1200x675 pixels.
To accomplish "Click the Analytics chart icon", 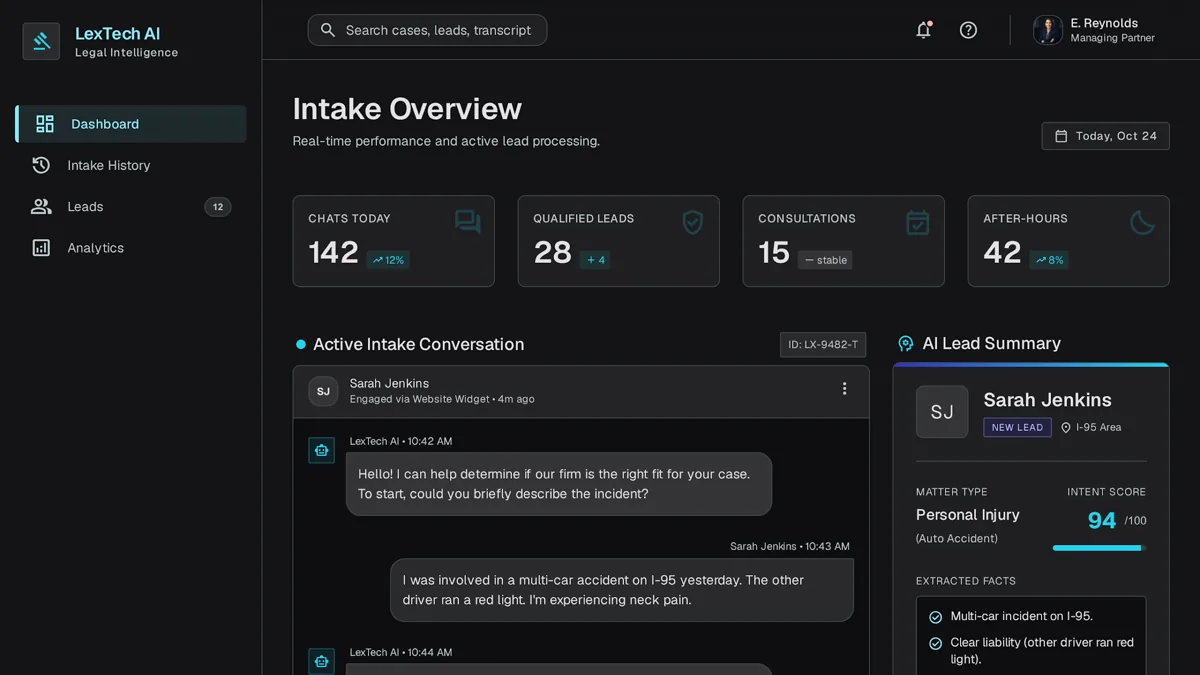I will pos(41,248).
